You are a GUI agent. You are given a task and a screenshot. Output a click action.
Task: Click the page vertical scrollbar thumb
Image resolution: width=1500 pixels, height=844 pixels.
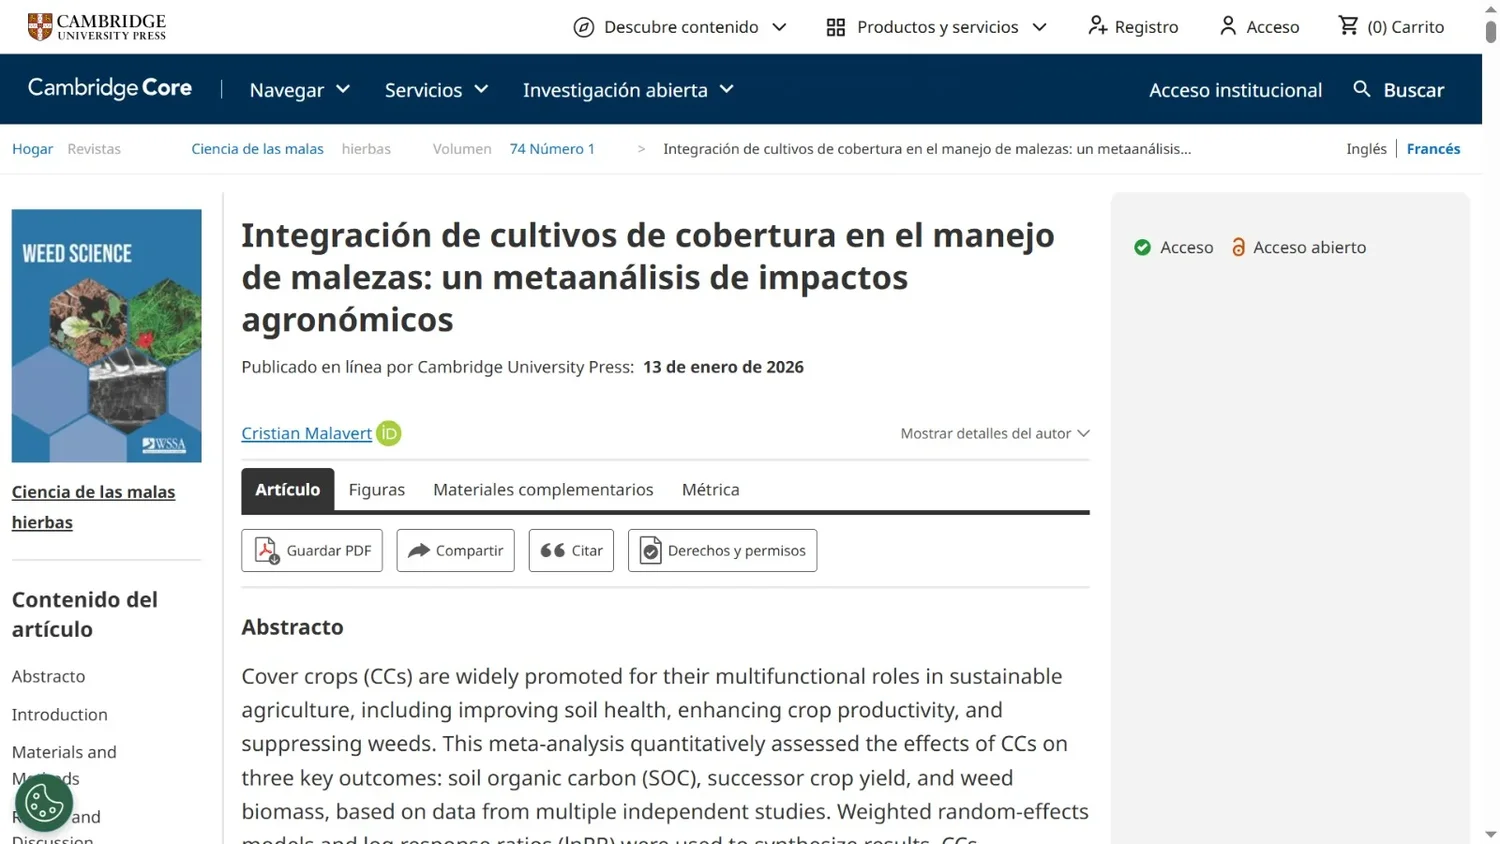click(x=1490, y=30)
